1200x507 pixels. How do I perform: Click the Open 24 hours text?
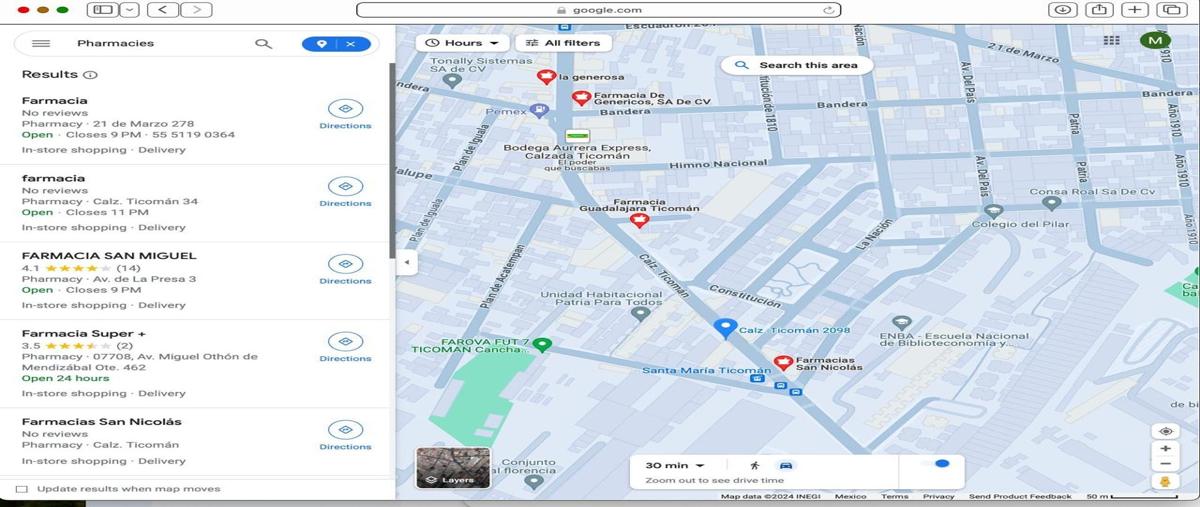click(66, 379)
